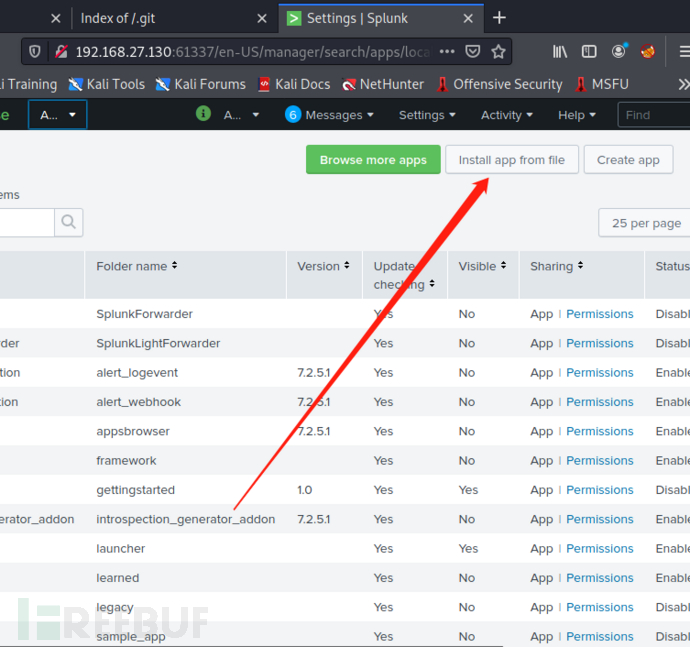Image resolution: width=690 pixels, height=647 pixels.
Task: Open the user account dropdown next to health icon
Action: pyautogui.click(x=241, y=115)
